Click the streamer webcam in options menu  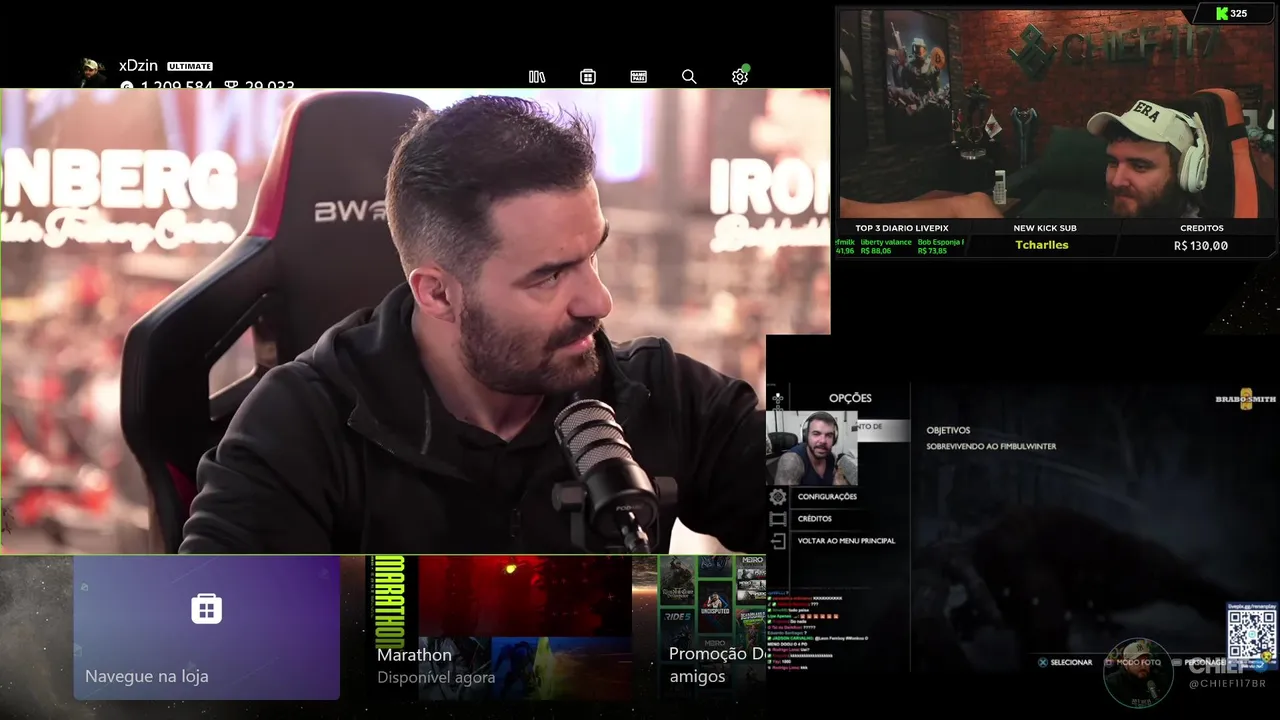tap(812, 448)
